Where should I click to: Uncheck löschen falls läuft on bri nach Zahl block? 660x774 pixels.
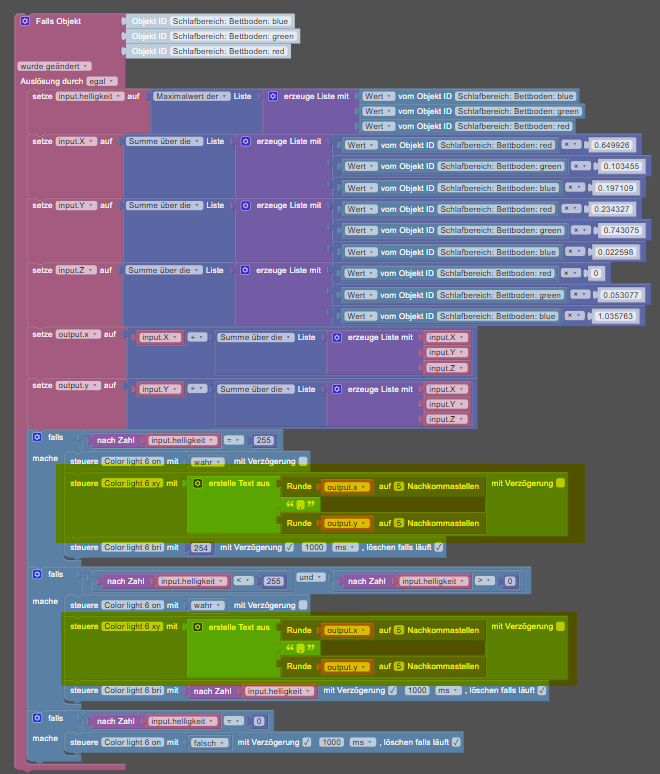542,690
